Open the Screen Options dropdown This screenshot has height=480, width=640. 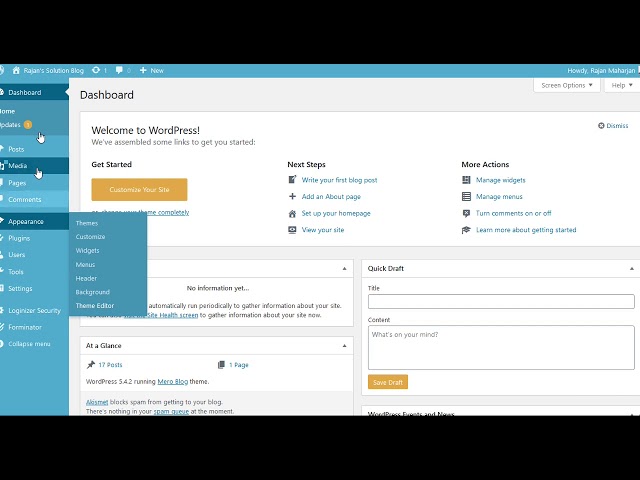click(x=567, y=85)
